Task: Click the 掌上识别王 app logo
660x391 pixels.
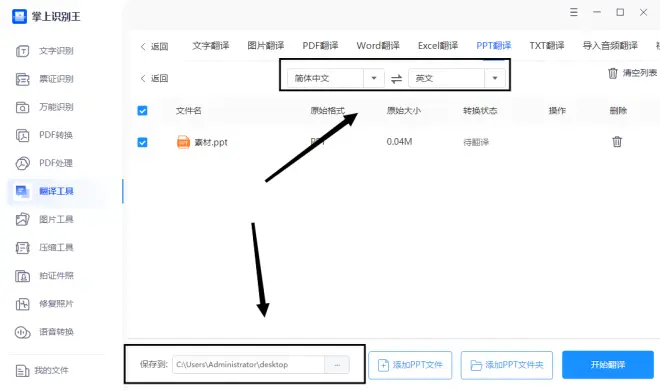Action: [19, 17]
